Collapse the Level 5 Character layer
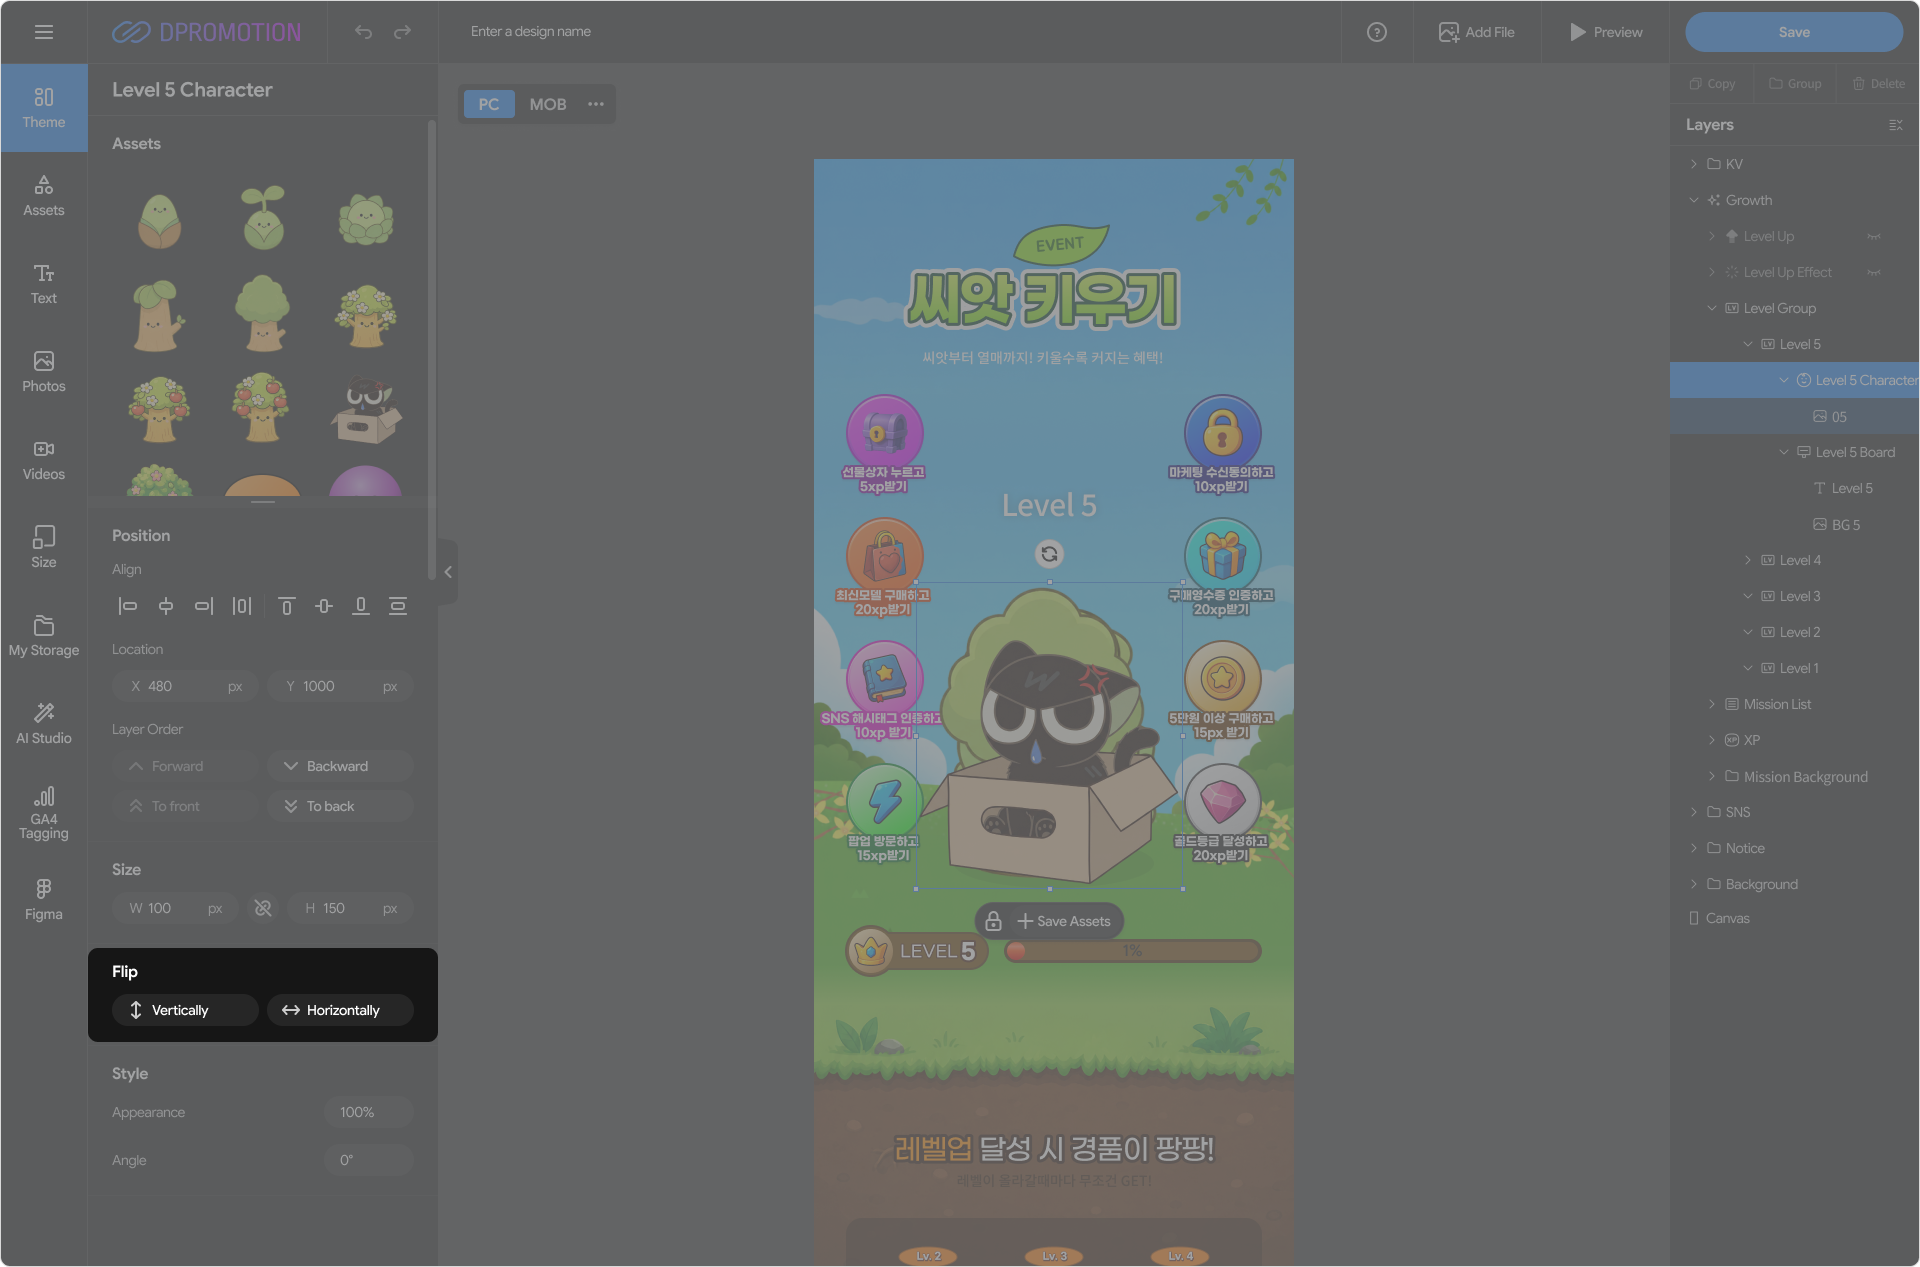This screenshot has width=1920, height=1267. click(1783, 380)
